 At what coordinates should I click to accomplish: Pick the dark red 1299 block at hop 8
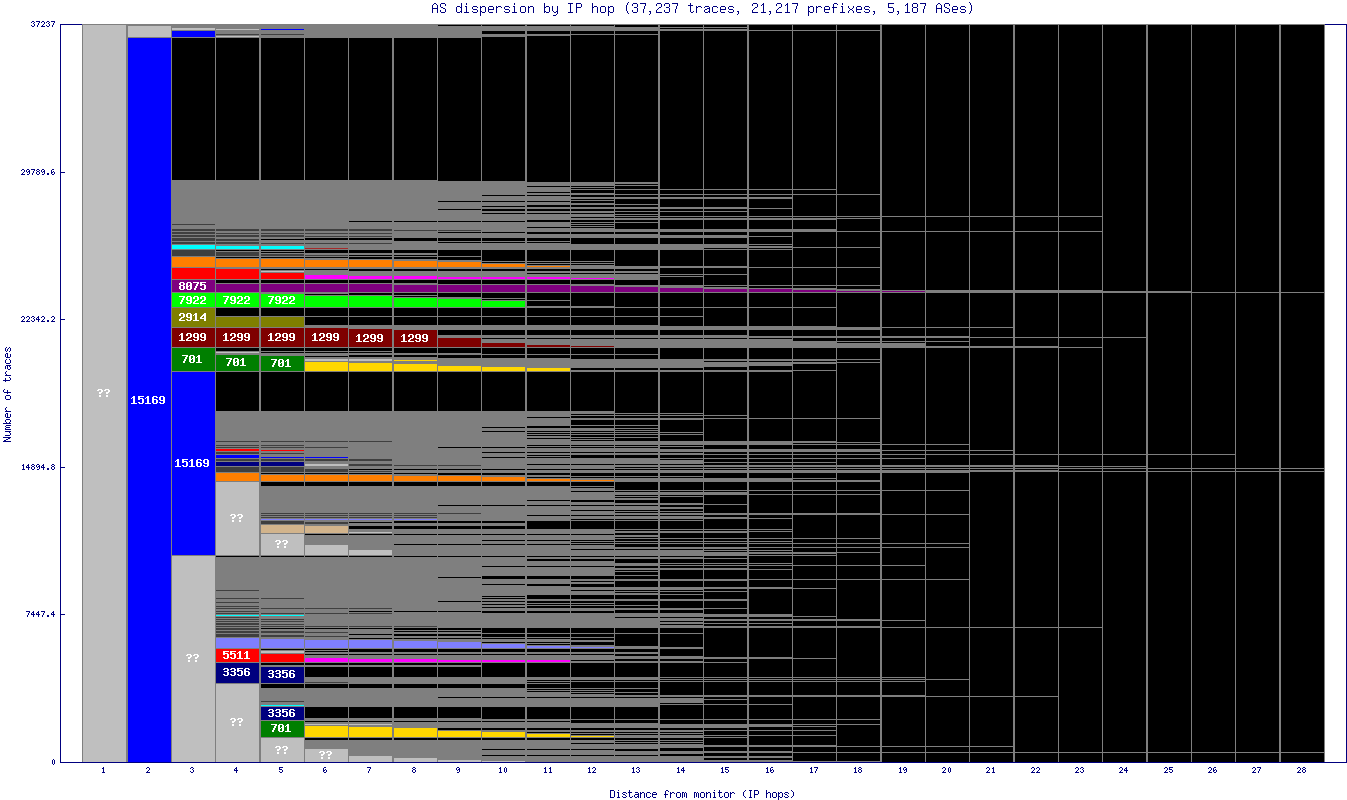(414, 338)
